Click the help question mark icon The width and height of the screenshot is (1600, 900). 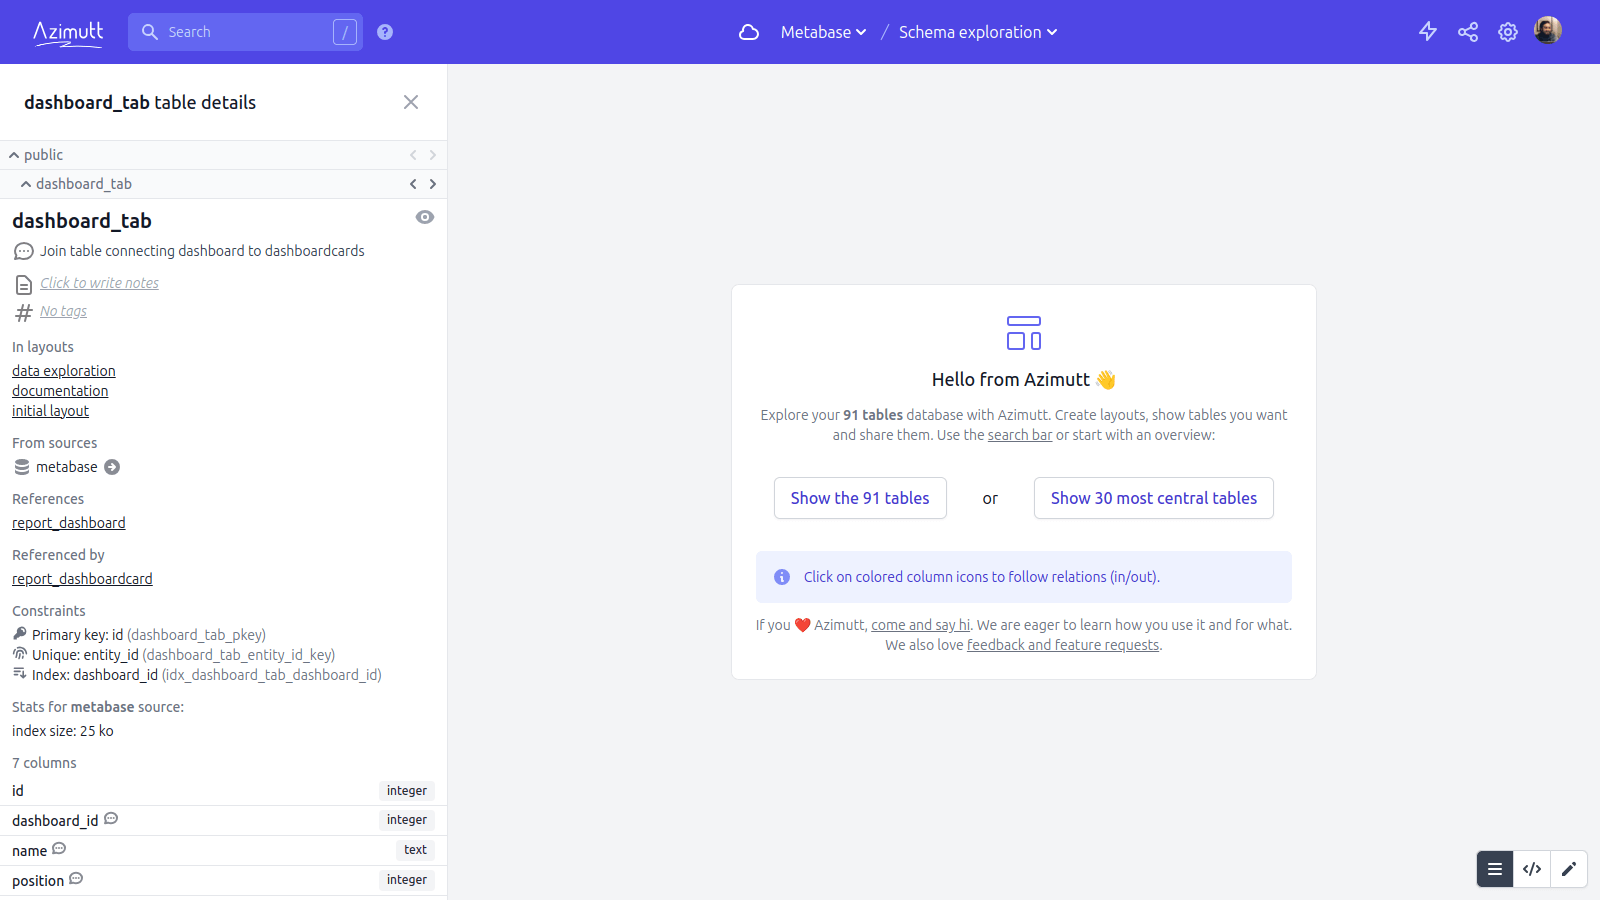tap(385, 32)
